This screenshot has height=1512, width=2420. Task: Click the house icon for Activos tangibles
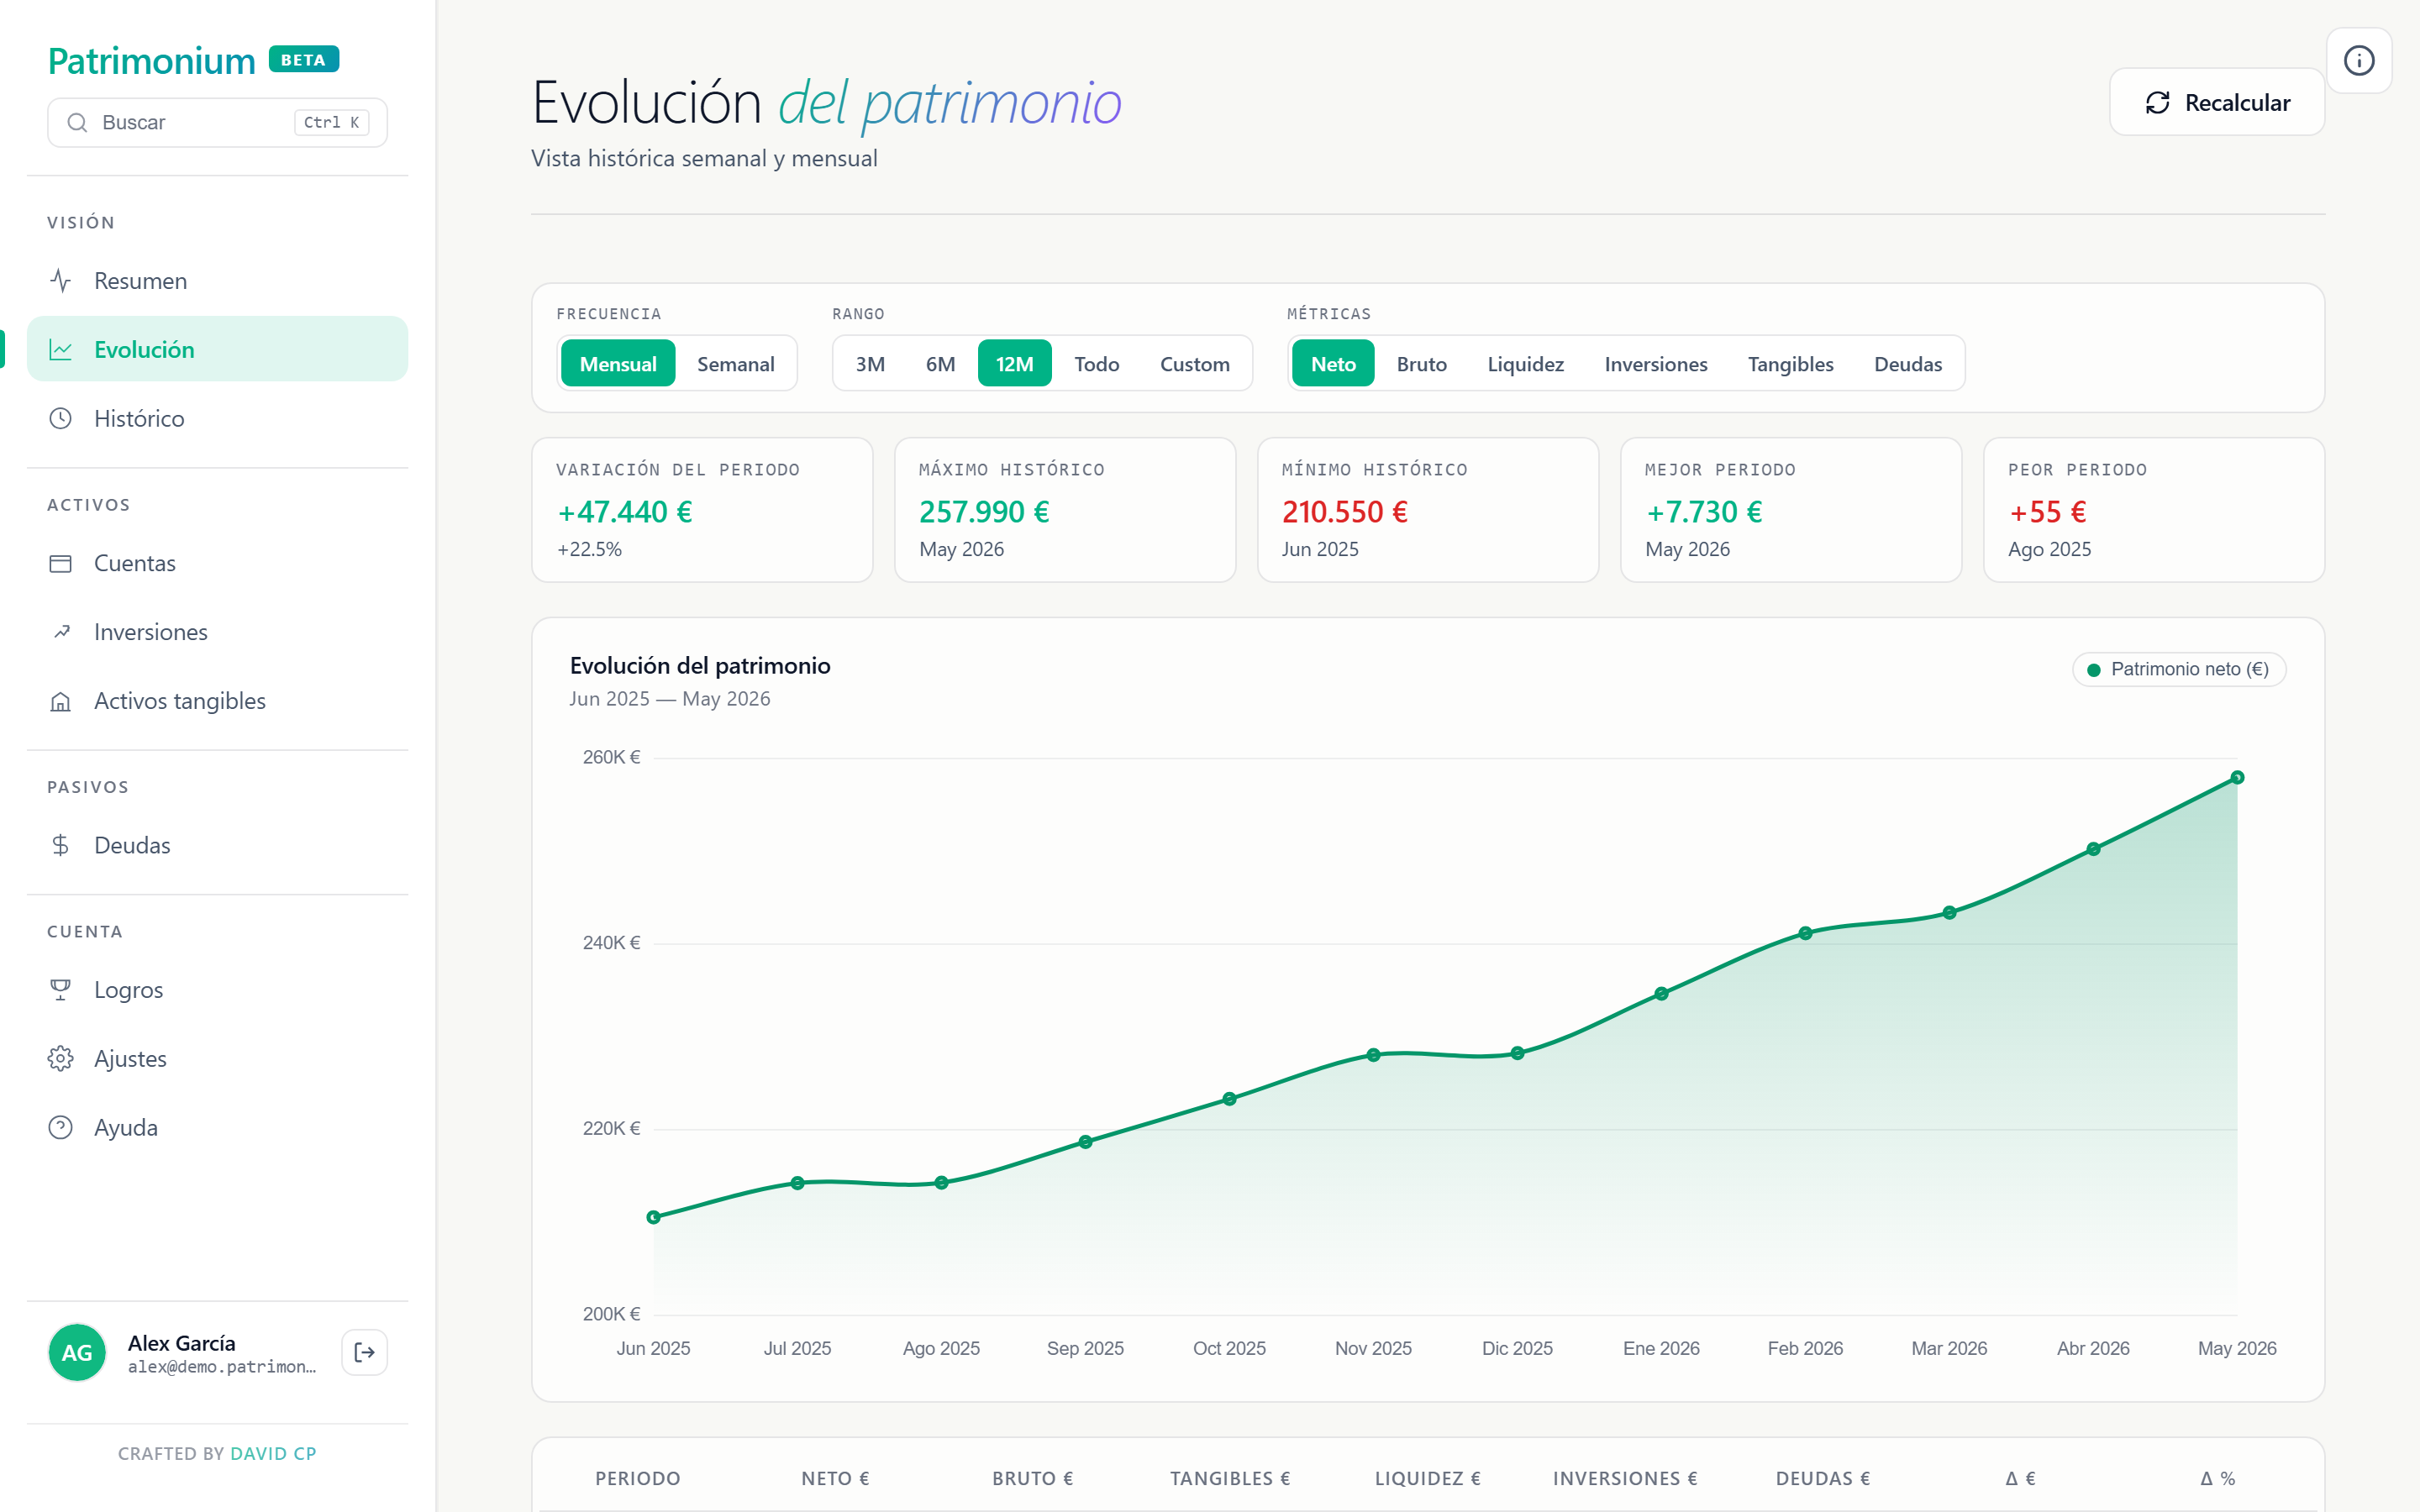pyautogui.click(x=61, y=701)
